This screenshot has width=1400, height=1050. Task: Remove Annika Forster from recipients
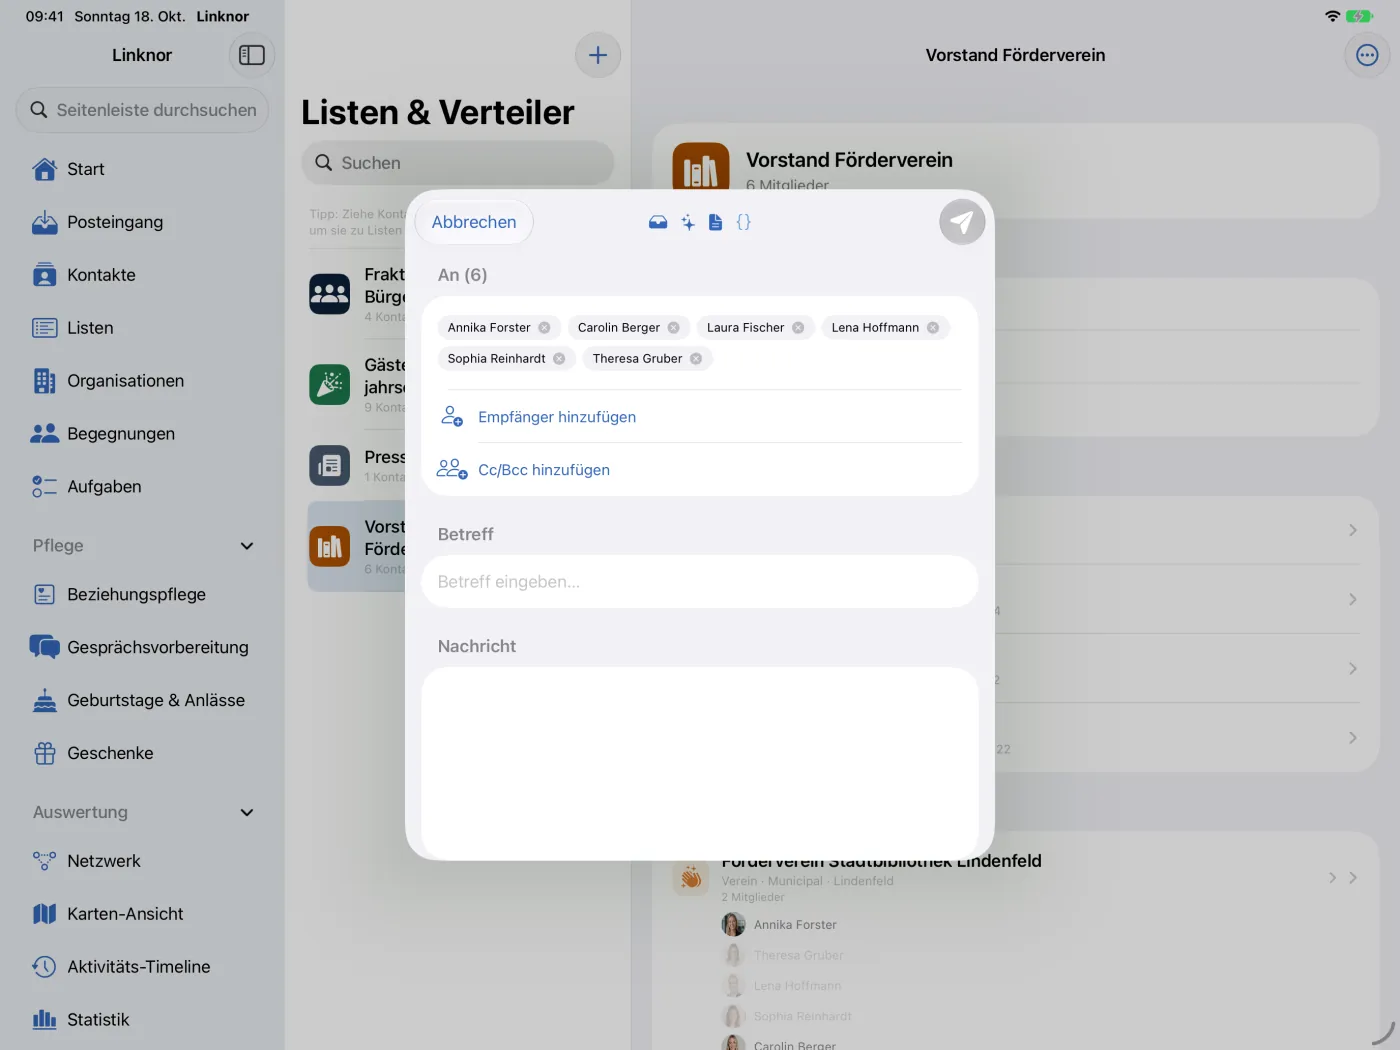pos(544,328)
